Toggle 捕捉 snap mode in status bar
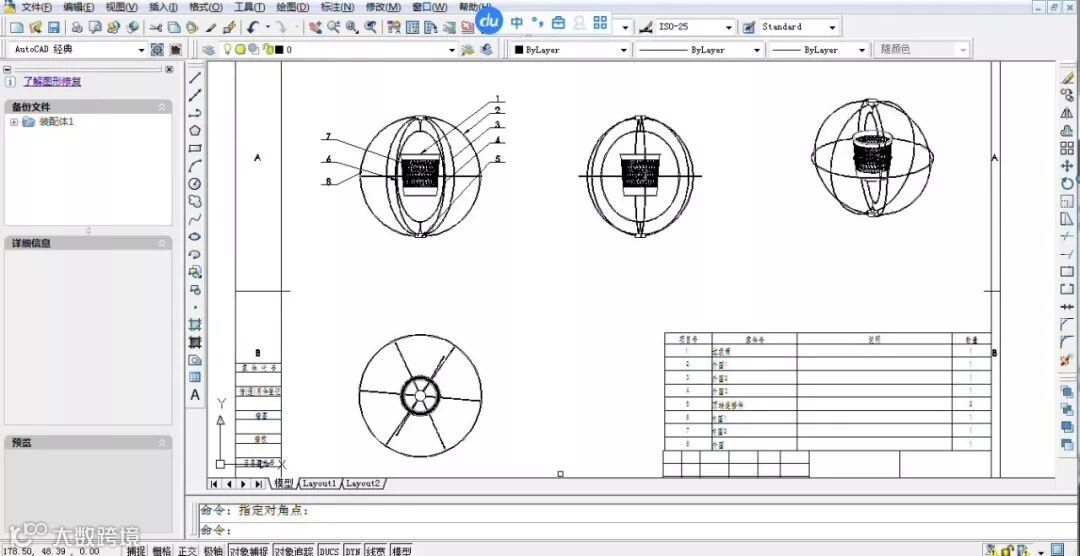This screenshot has height=556, width=1080. [x=136, y=550]
